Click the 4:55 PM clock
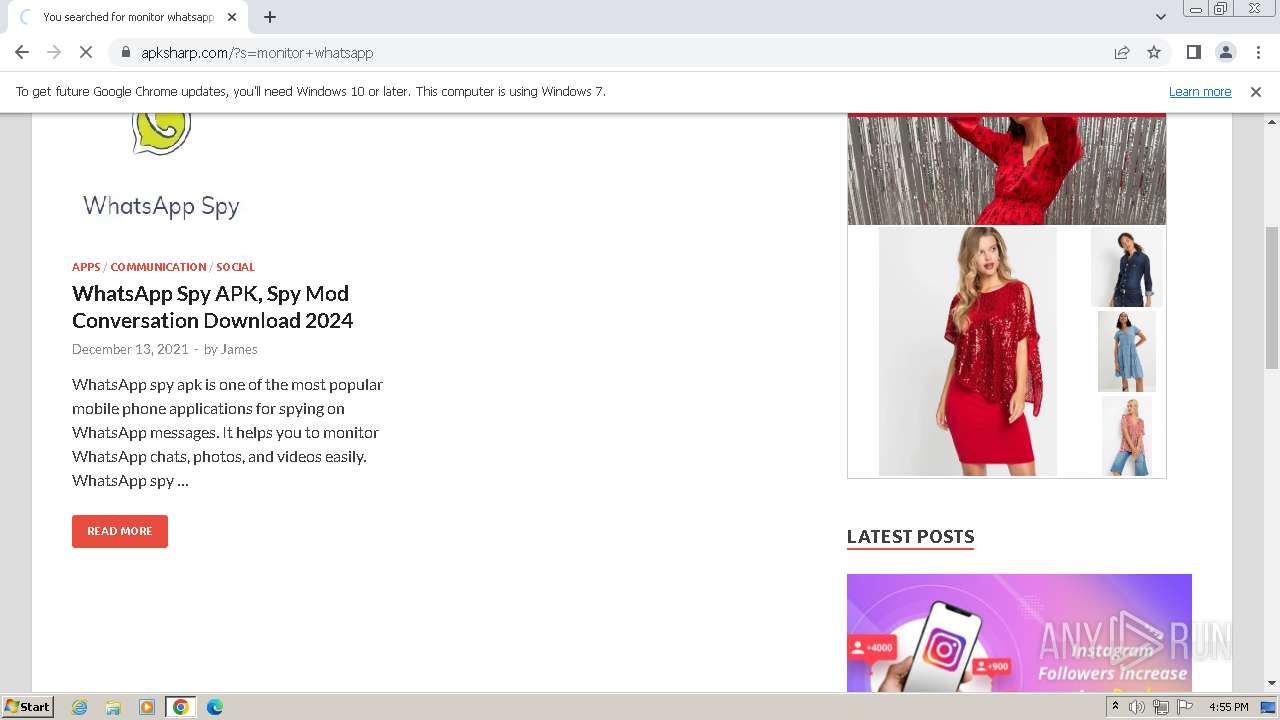 (1228, 707)
